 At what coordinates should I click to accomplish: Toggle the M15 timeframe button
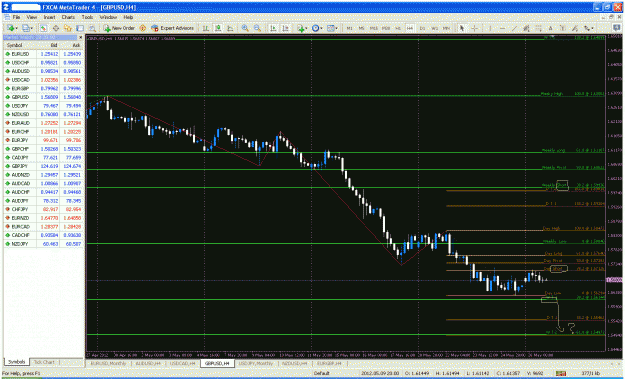pos(374,28)
